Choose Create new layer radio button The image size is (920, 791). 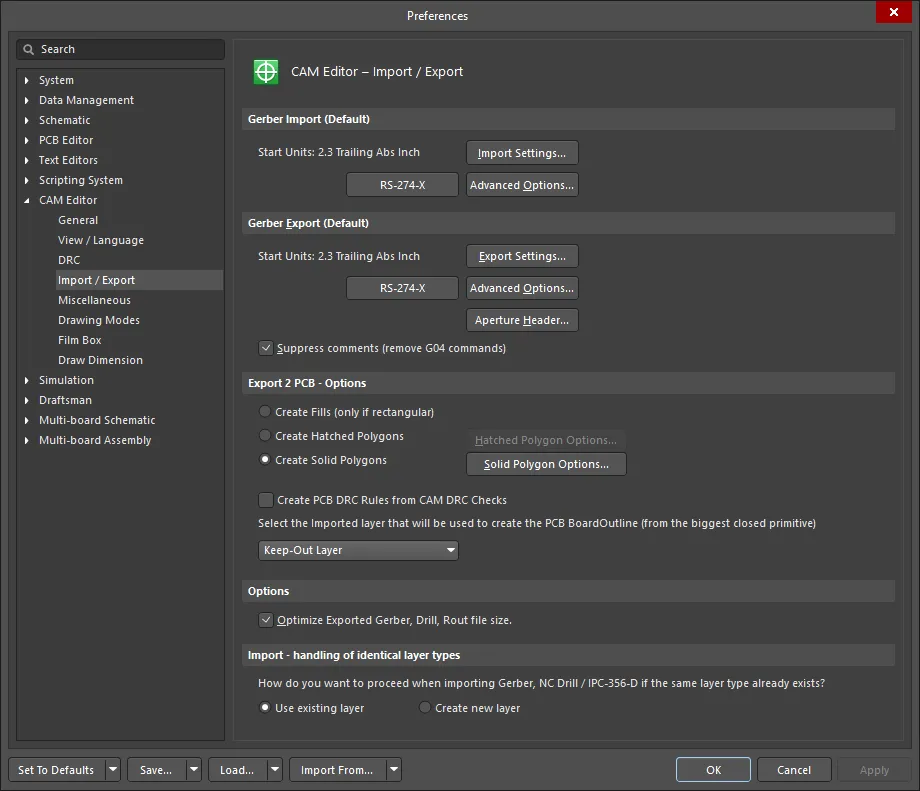pyautogui.click(x=425, y=708)
